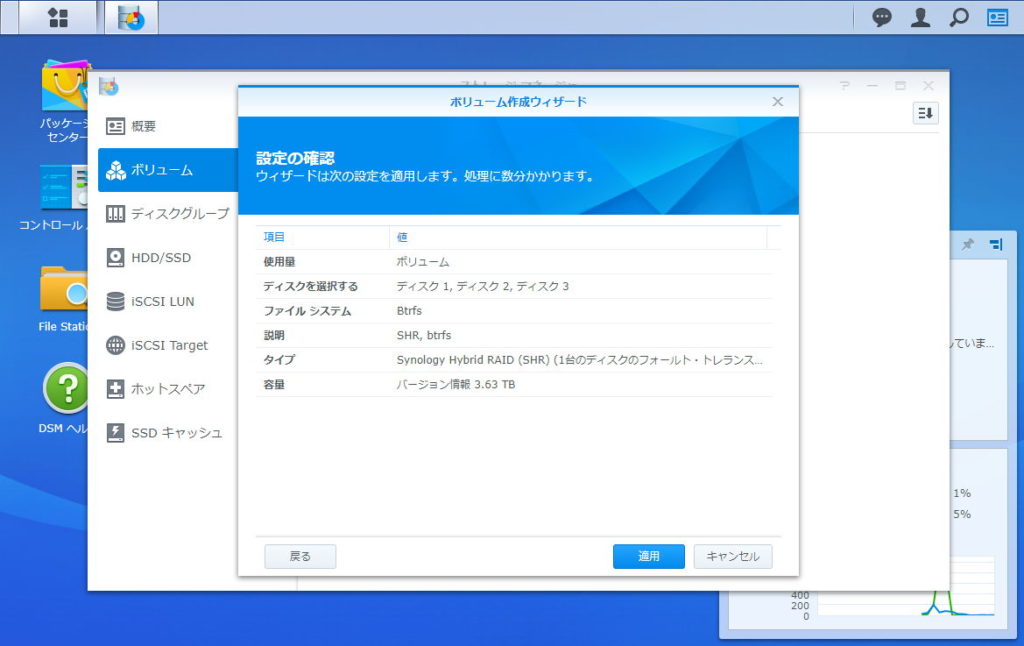This screenshot has height=646, width=1024.
Task: Click the ディスクを選択する row label
Action: coord(310,286)
